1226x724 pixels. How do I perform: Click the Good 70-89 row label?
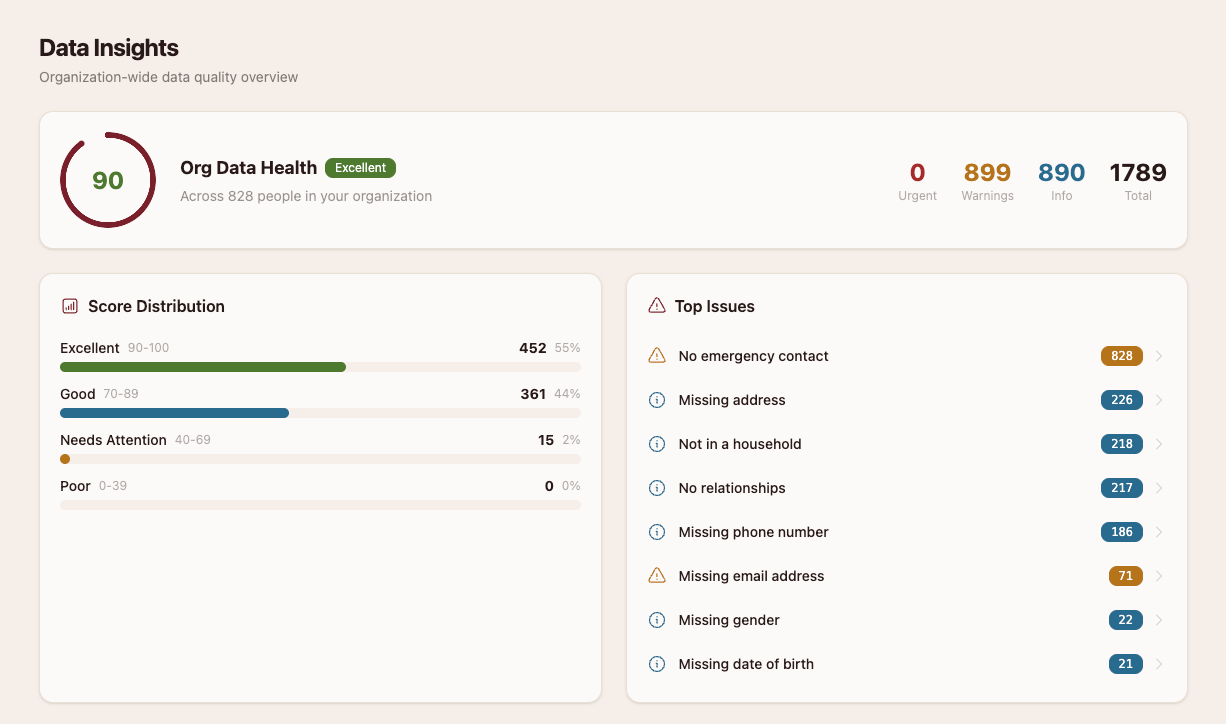pyautogui.click(x=99, y=394)
